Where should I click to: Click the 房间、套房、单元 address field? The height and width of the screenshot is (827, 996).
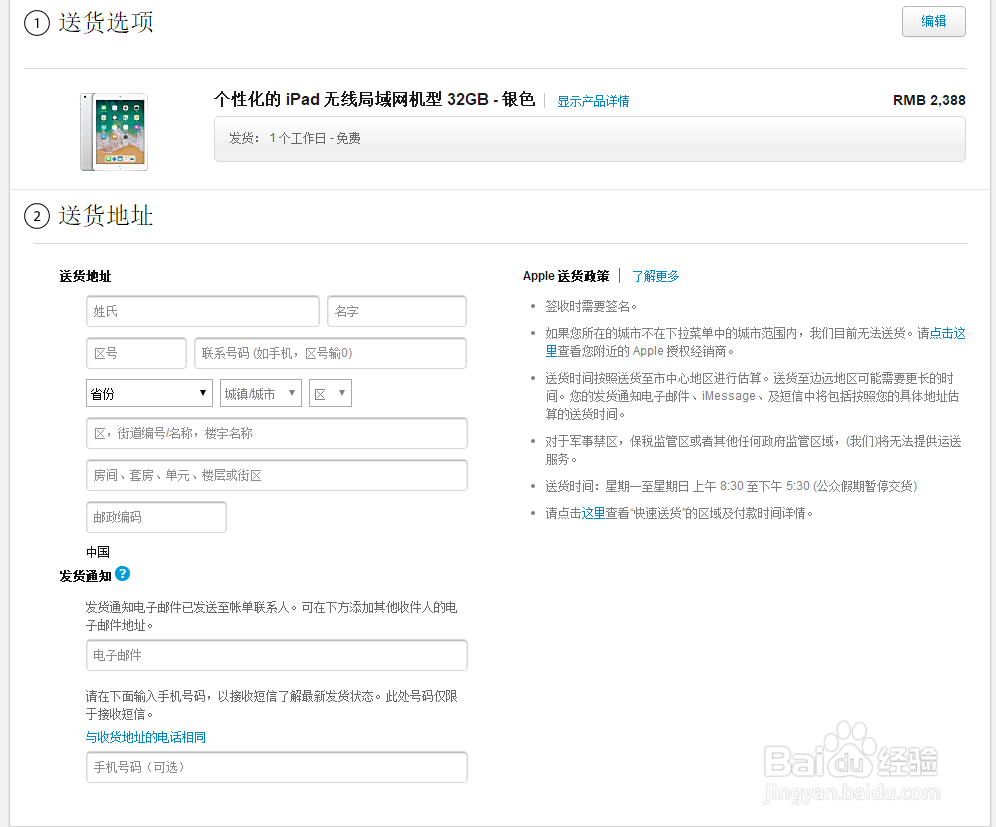(x=277, y=475)
